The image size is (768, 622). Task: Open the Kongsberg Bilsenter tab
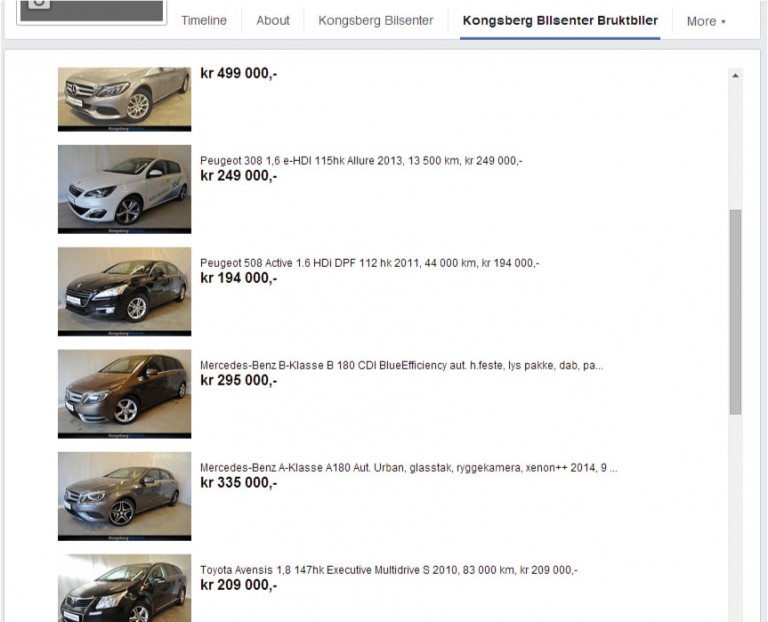(x=376, y=20)
